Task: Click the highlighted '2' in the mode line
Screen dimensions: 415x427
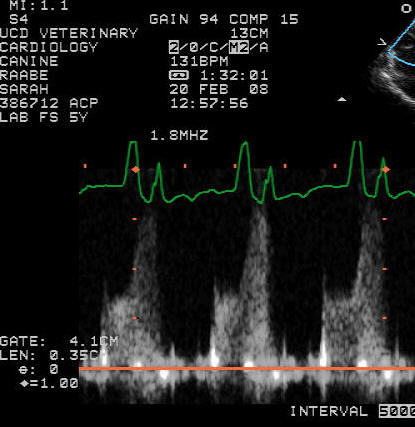Action: coord(174,47)
